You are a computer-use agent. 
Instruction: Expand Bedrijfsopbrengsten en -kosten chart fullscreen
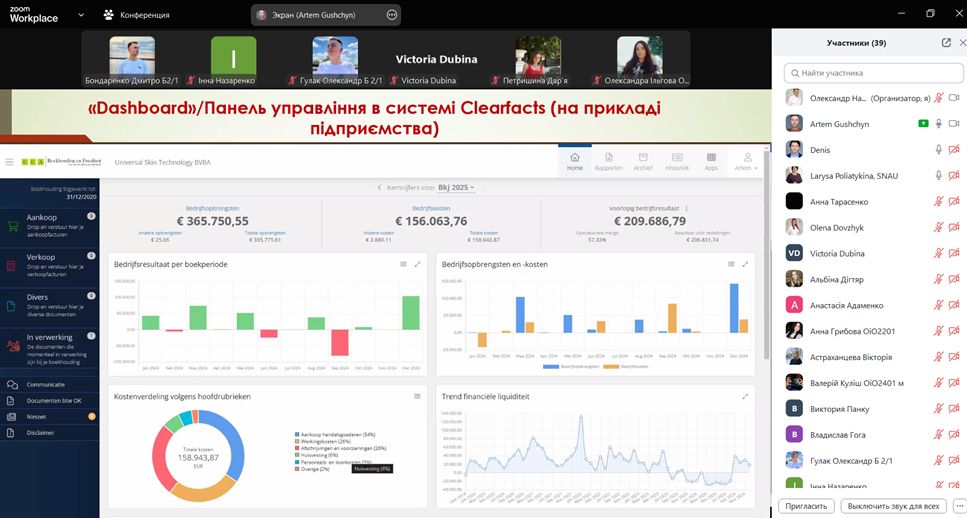click(745, 264)
